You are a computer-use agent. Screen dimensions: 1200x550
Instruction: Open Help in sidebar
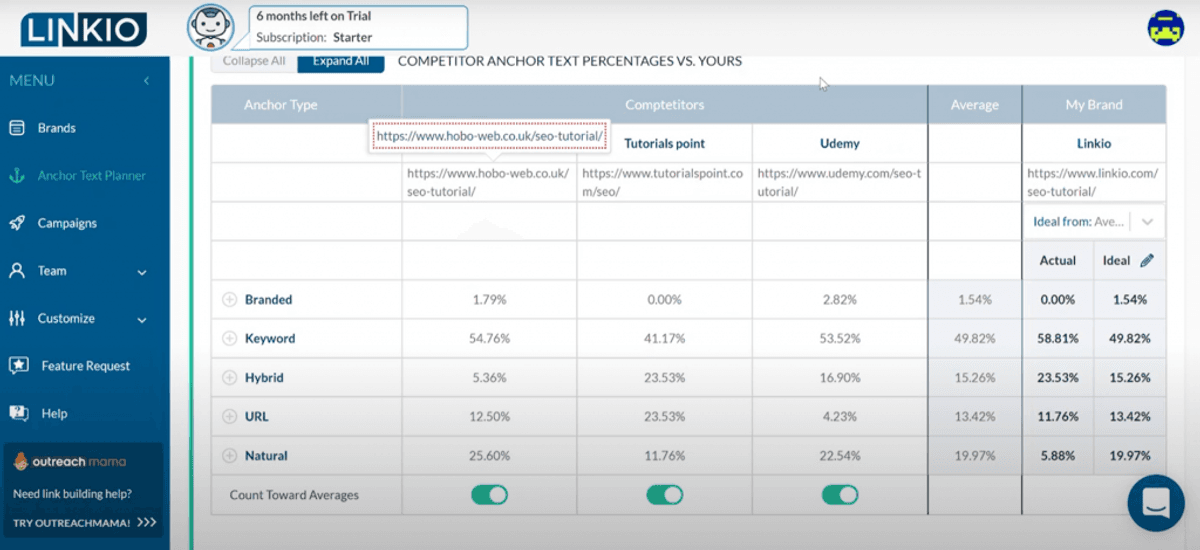(x=54, y=413)
